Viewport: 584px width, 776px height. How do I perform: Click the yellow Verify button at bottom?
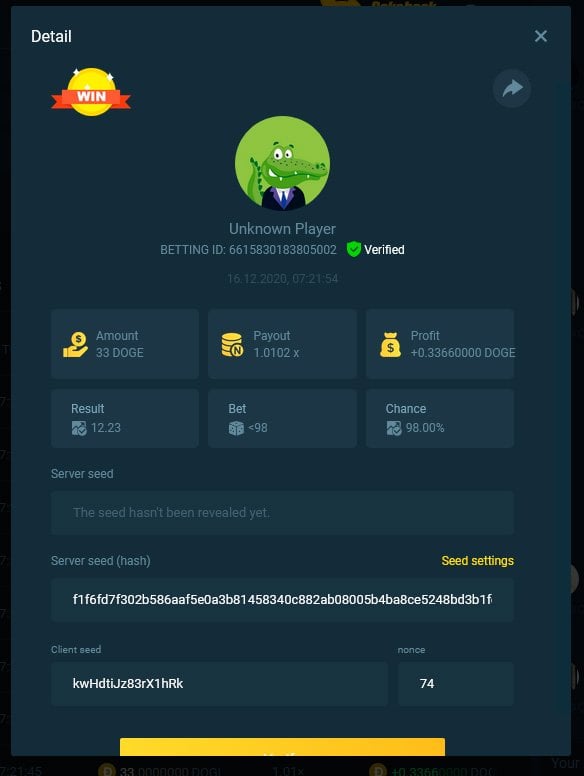tap(282, 747)
